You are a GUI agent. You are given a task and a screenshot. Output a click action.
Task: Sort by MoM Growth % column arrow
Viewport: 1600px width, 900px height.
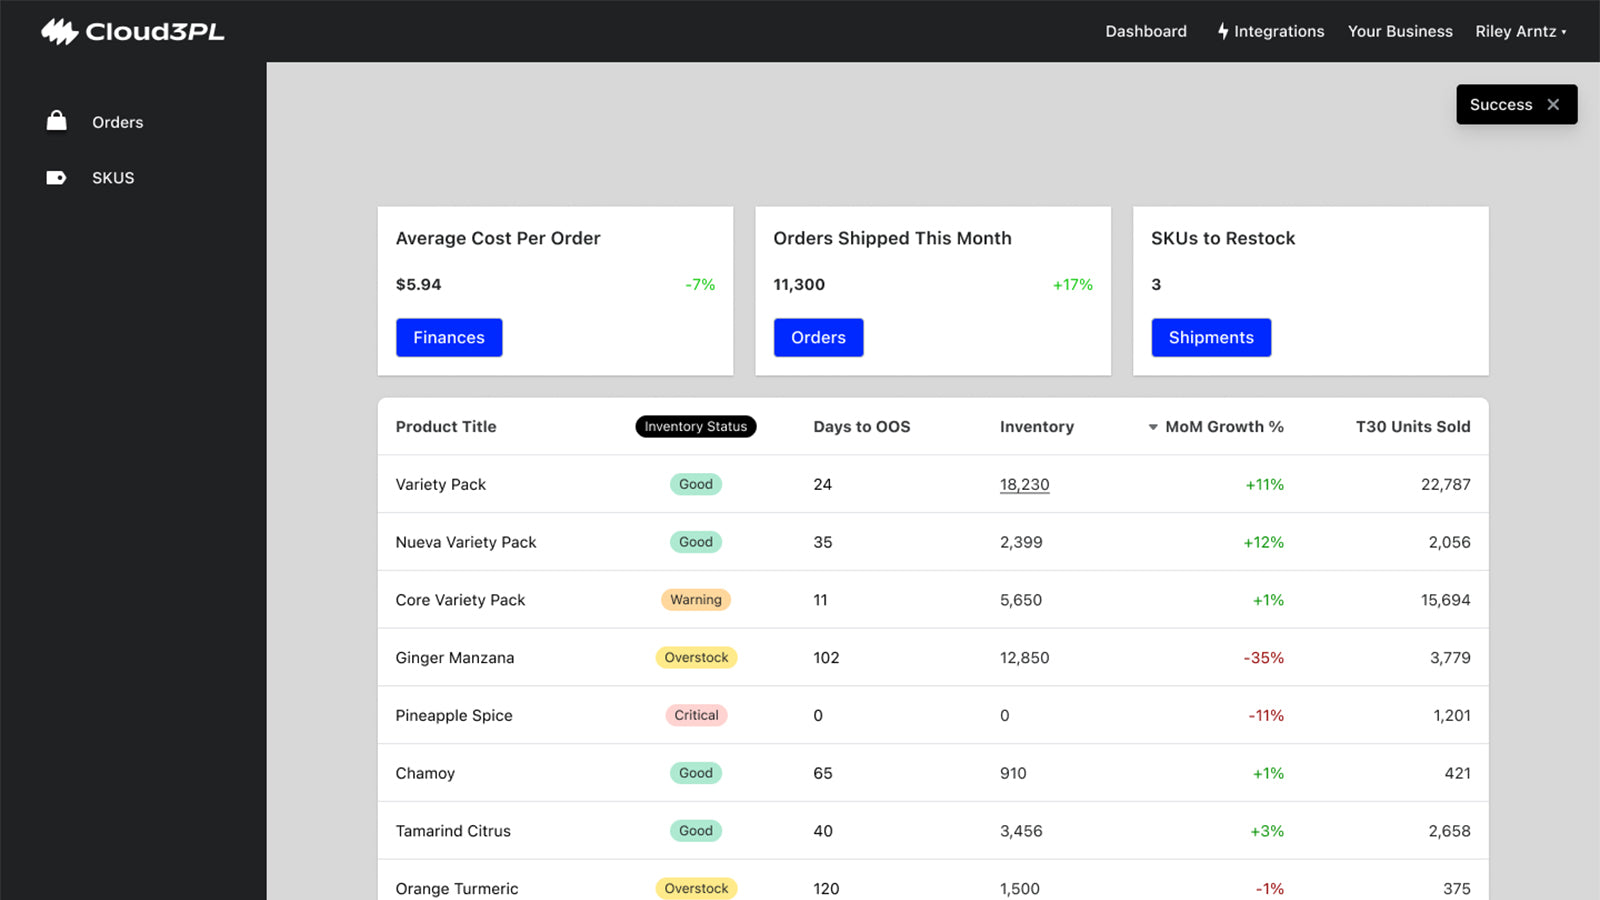point(1153,427)
